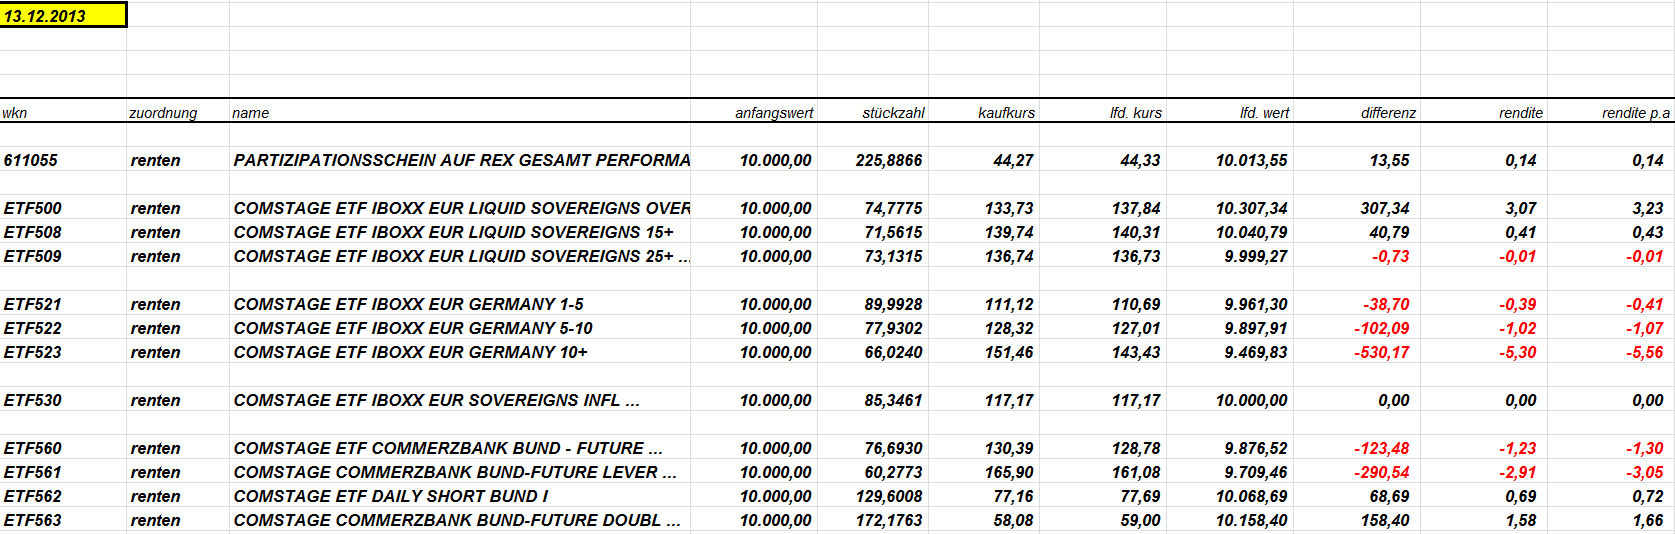Select stückzahl cell 225,8866
The width and height of the screenshot is (1675, 534).
[x=873, y=159]
